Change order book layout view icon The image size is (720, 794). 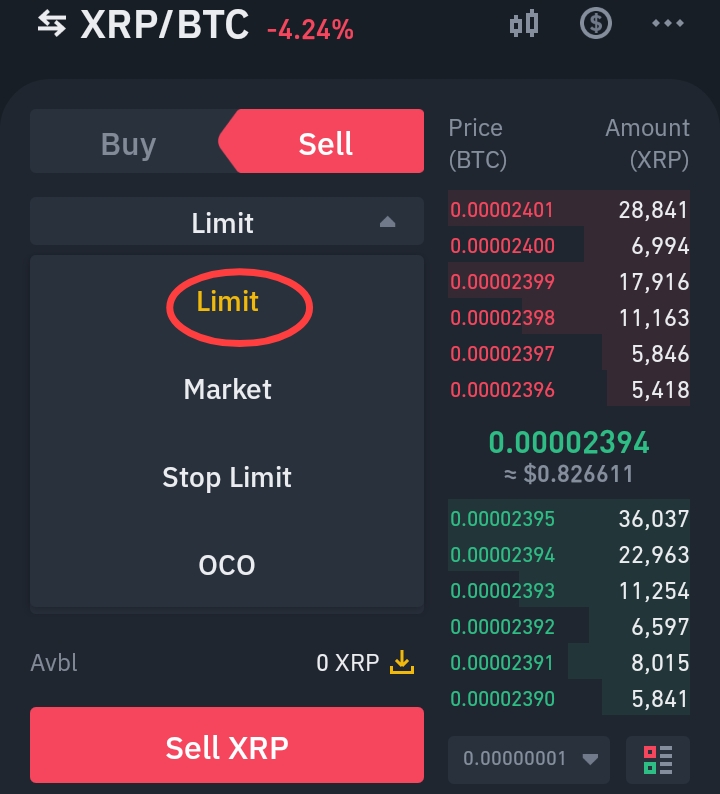click(657, 759)
